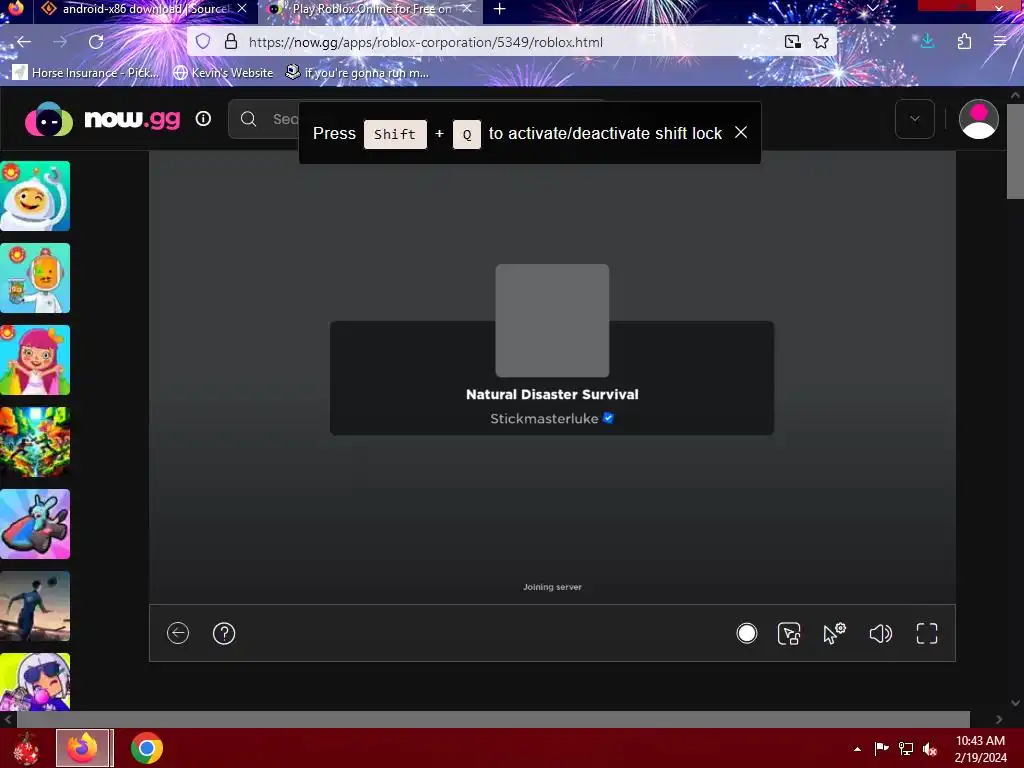Dismiss the shift lock tip
Viewport: 1024px width, 768px height.
[741, 133]
